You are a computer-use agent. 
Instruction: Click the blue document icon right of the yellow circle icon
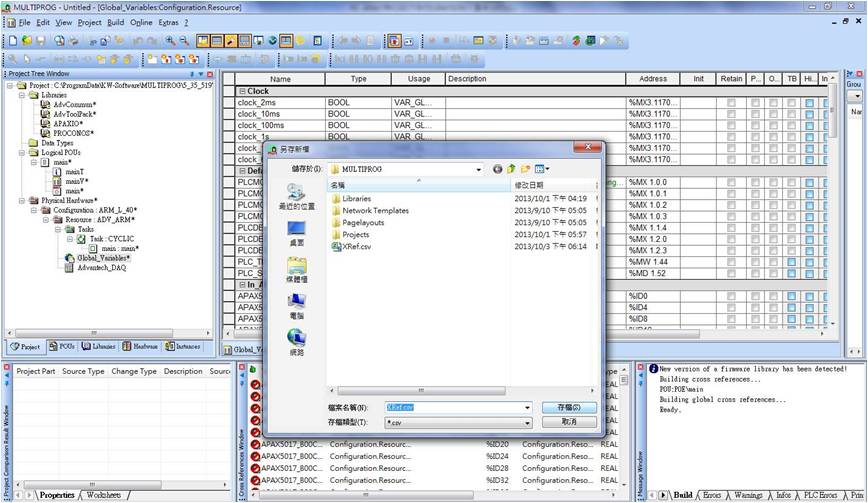[318, 41]
